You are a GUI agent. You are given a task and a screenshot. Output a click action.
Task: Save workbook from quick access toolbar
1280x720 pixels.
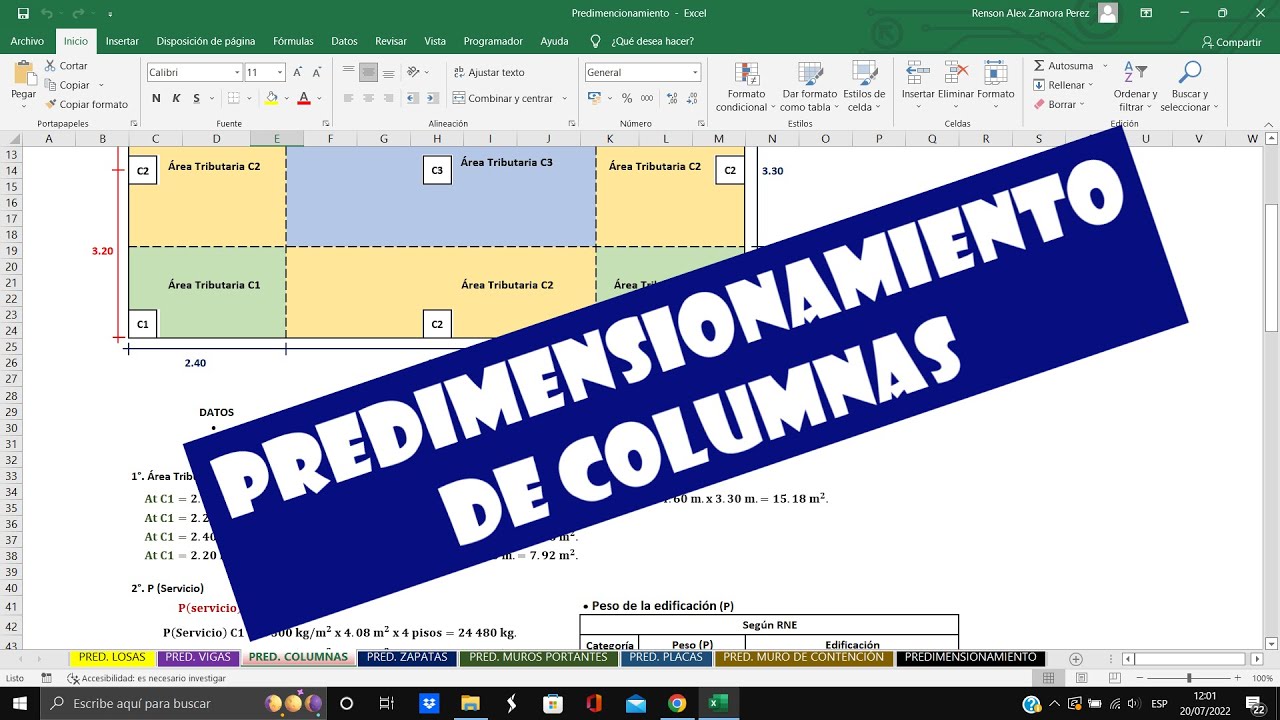23,13
